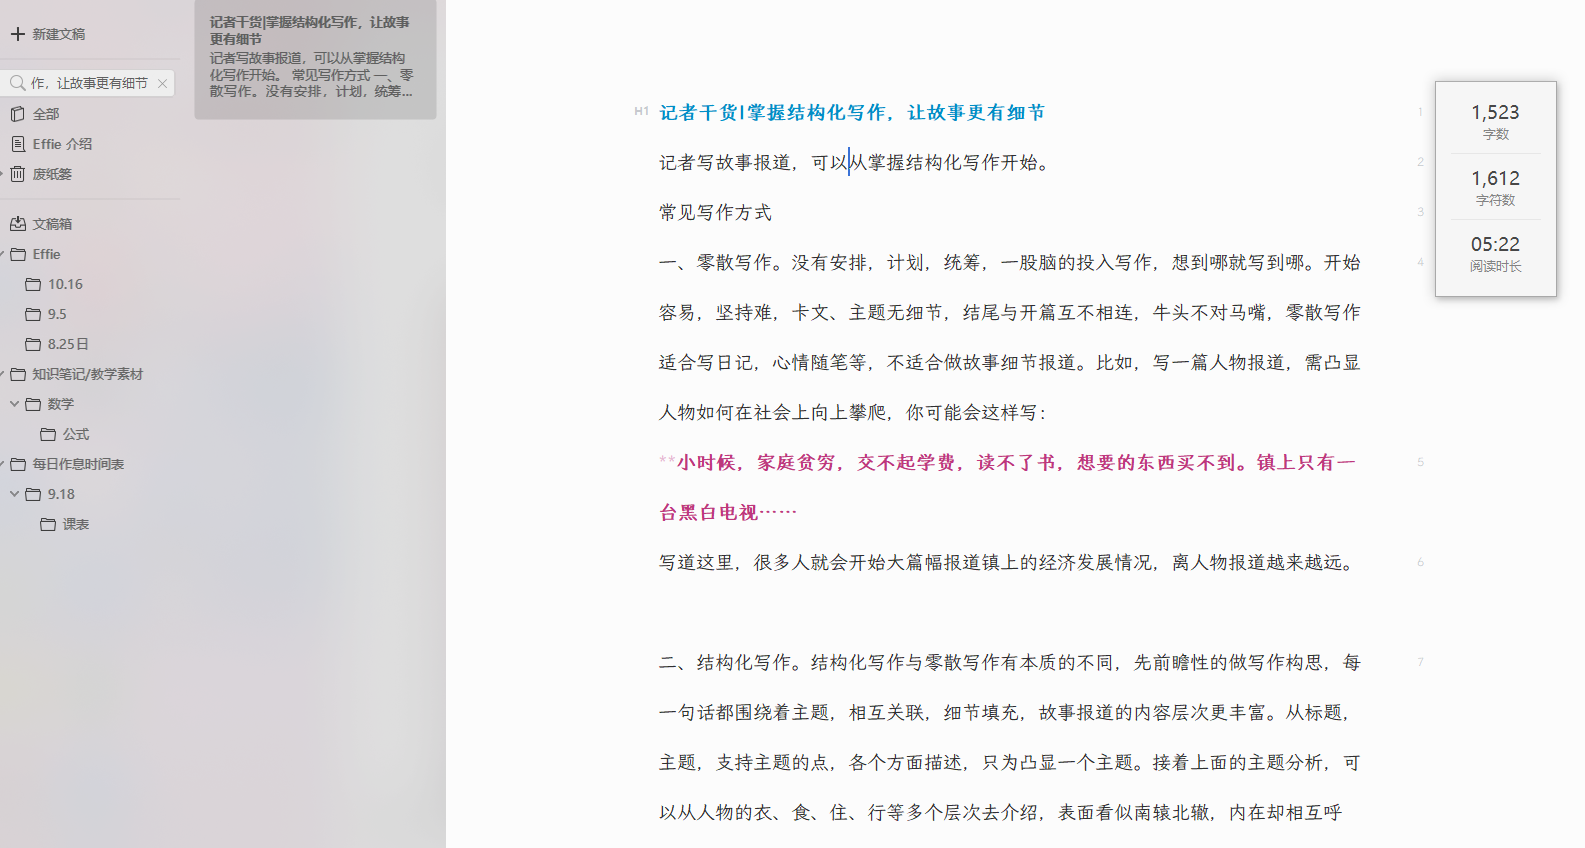The width and height of the screenshot is (1585, 848).
Task: Clear the search field with the X icon
Action: click(162, 84)
